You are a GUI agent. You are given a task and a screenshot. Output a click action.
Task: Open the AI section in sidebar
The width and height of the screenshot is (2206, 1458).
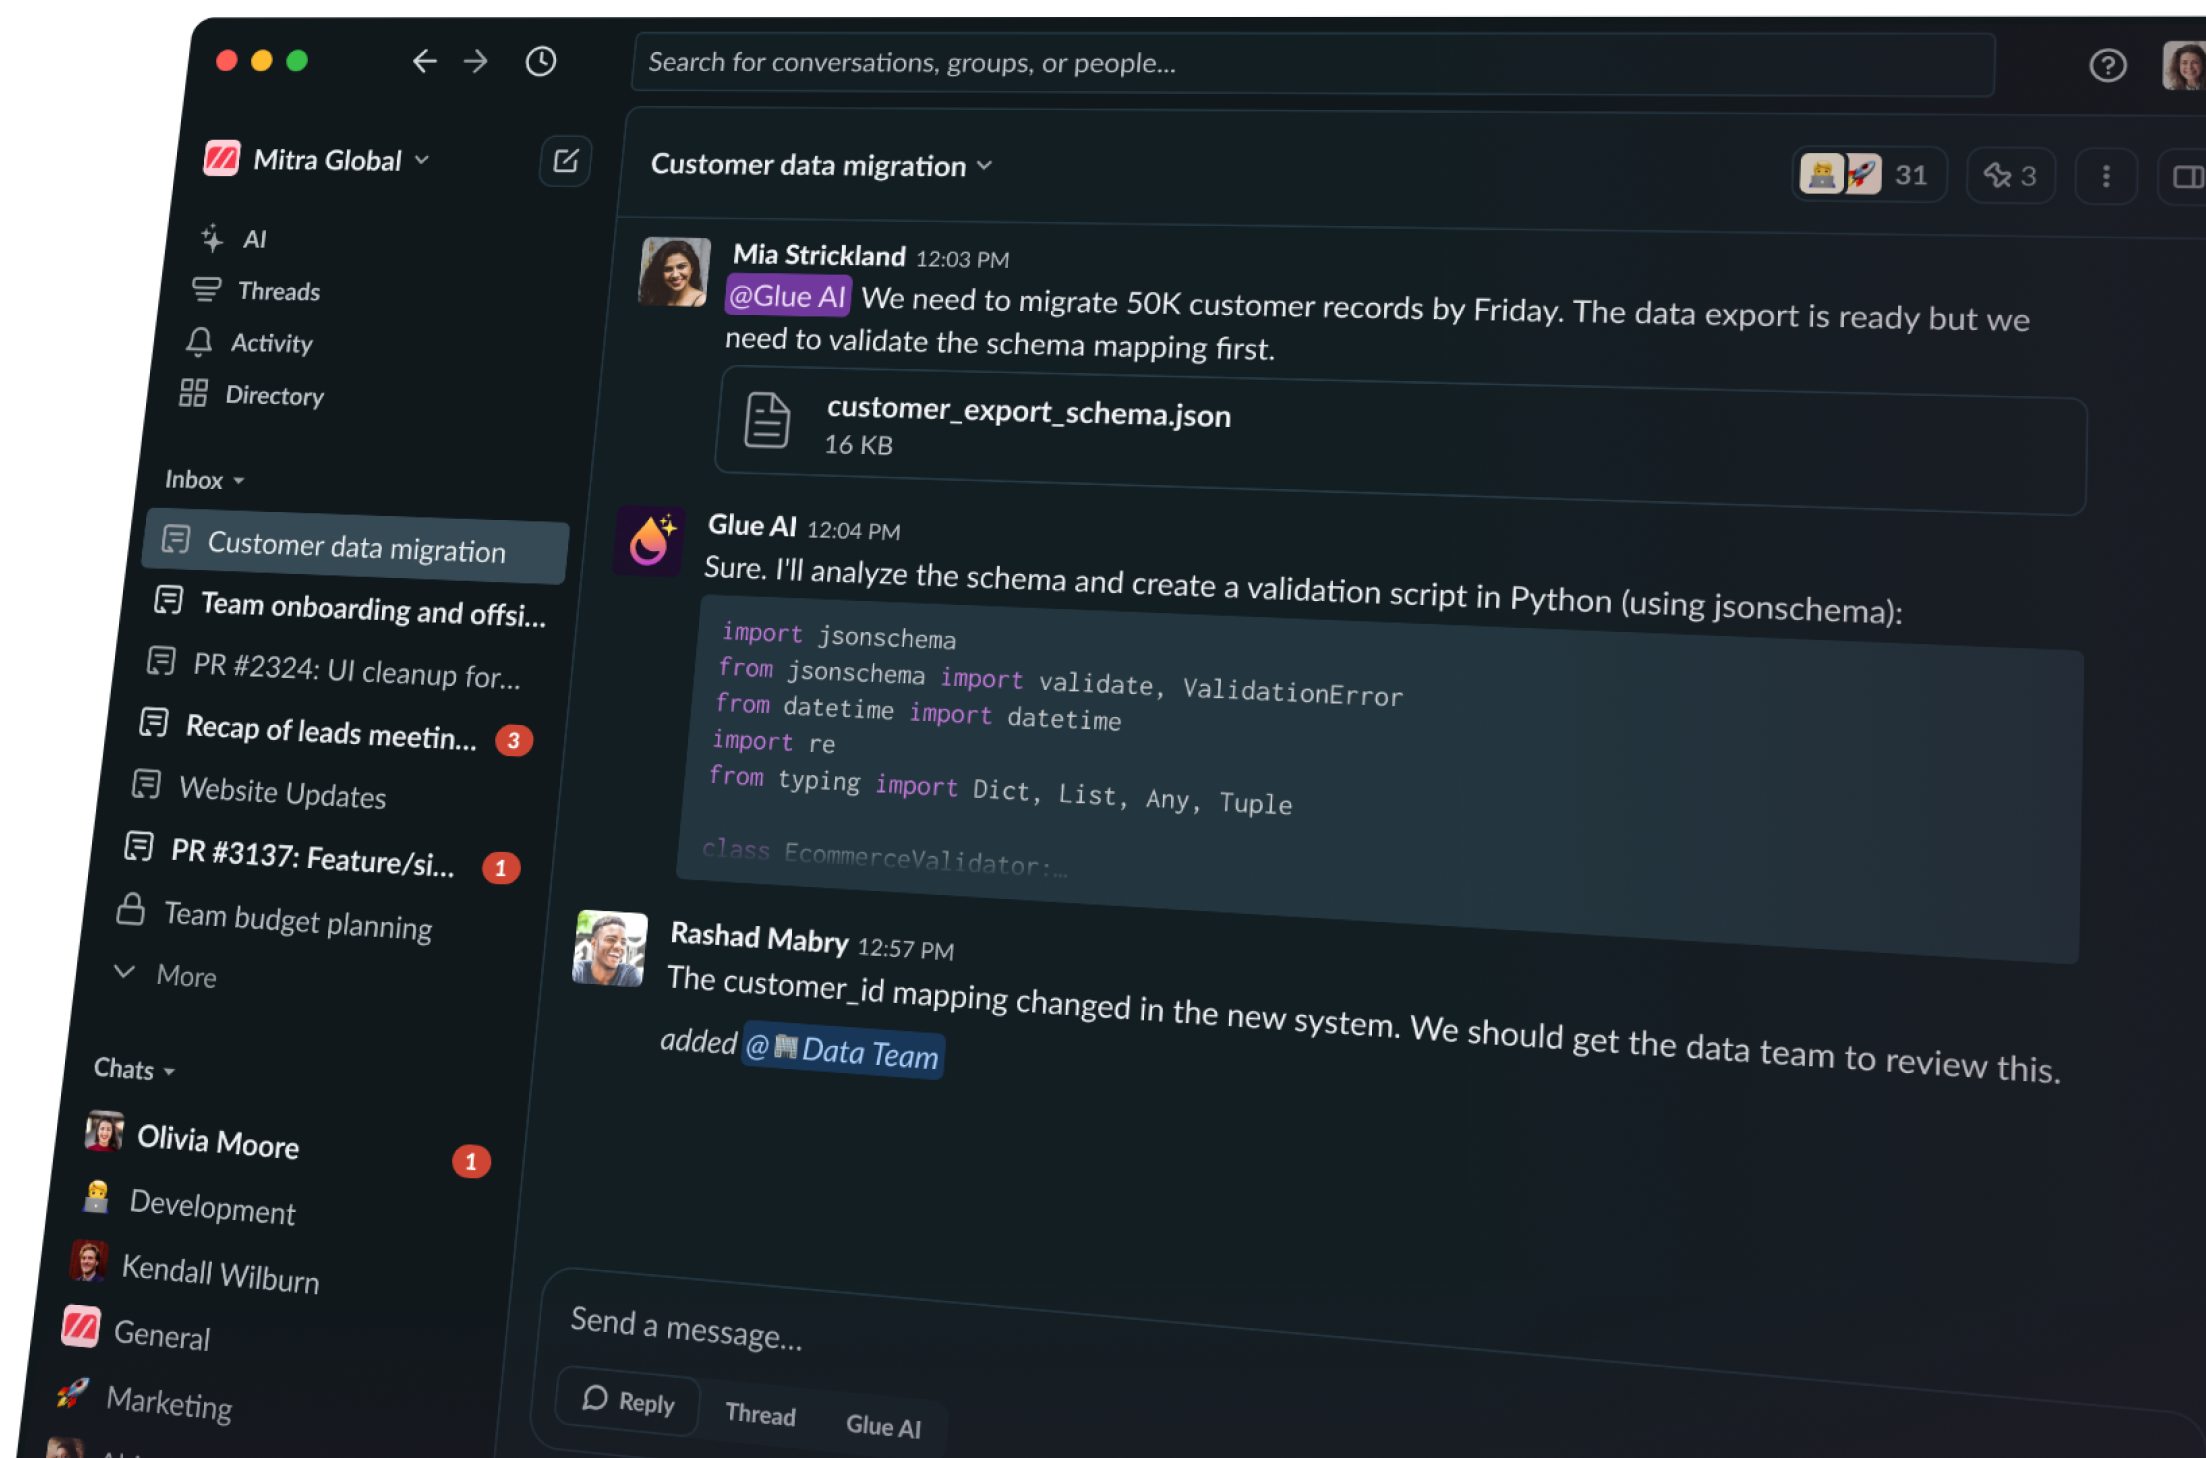coord(253,239)
